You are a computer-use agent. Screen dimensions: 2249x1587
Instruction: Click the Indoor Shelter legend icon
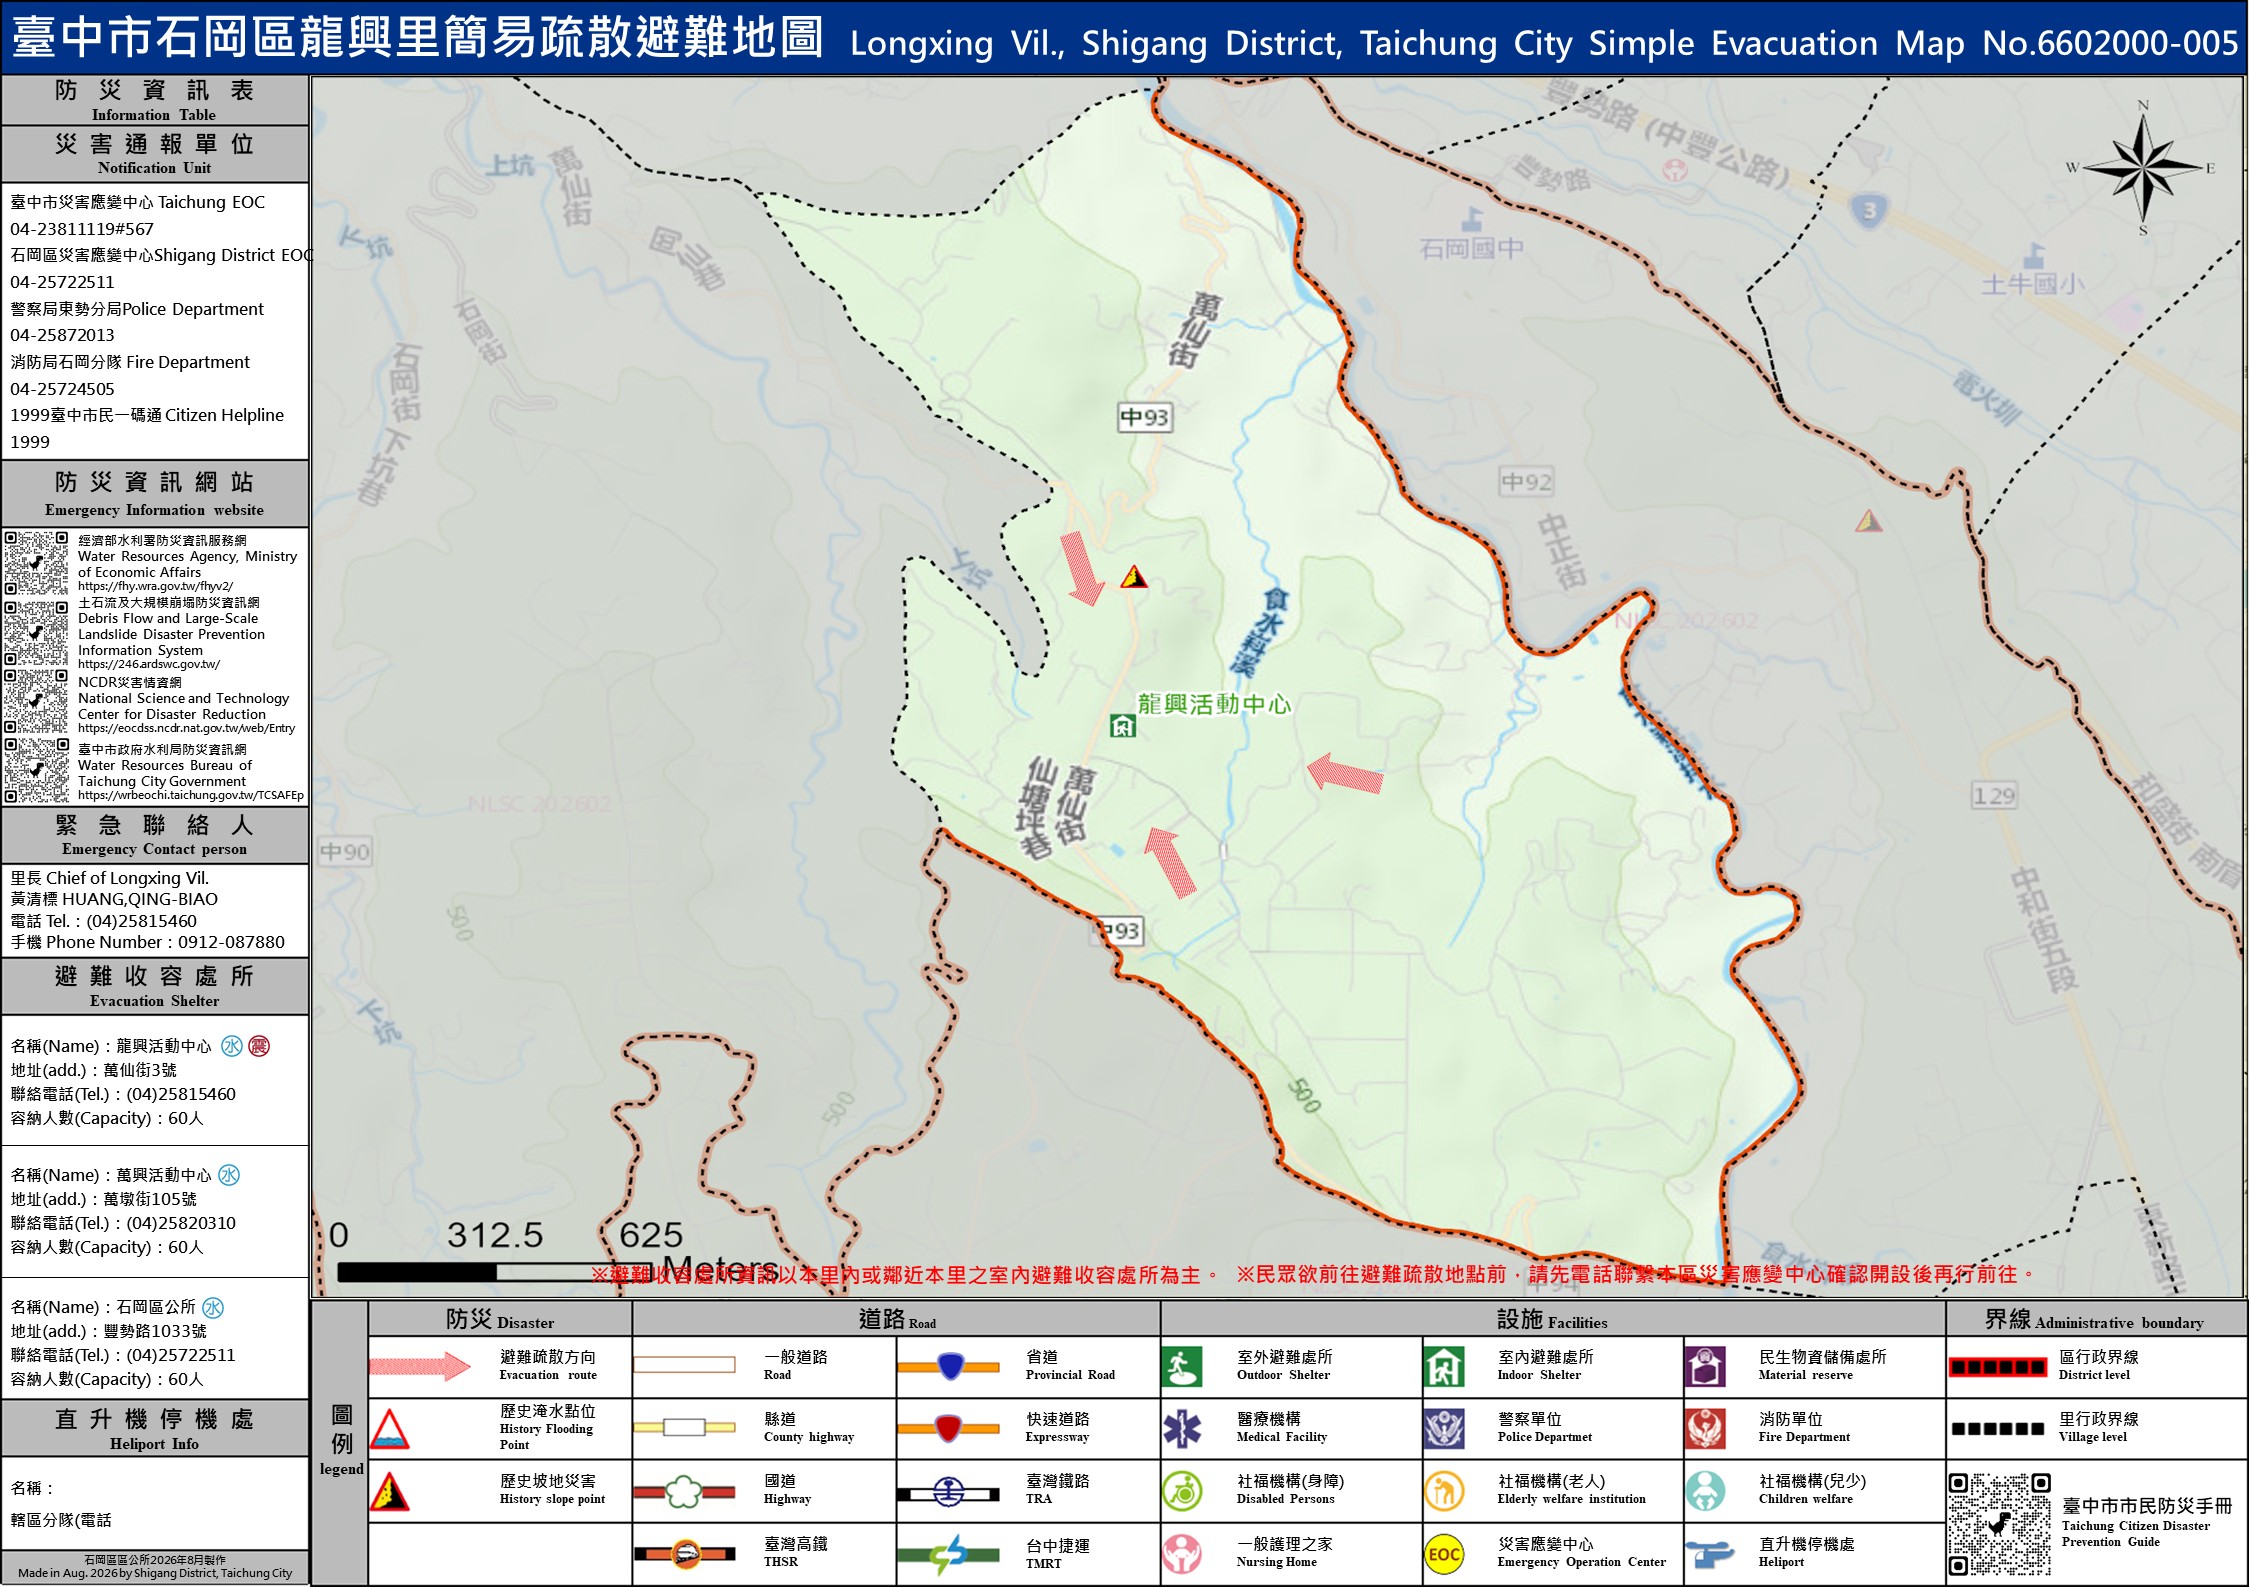coord(1443,1366)
